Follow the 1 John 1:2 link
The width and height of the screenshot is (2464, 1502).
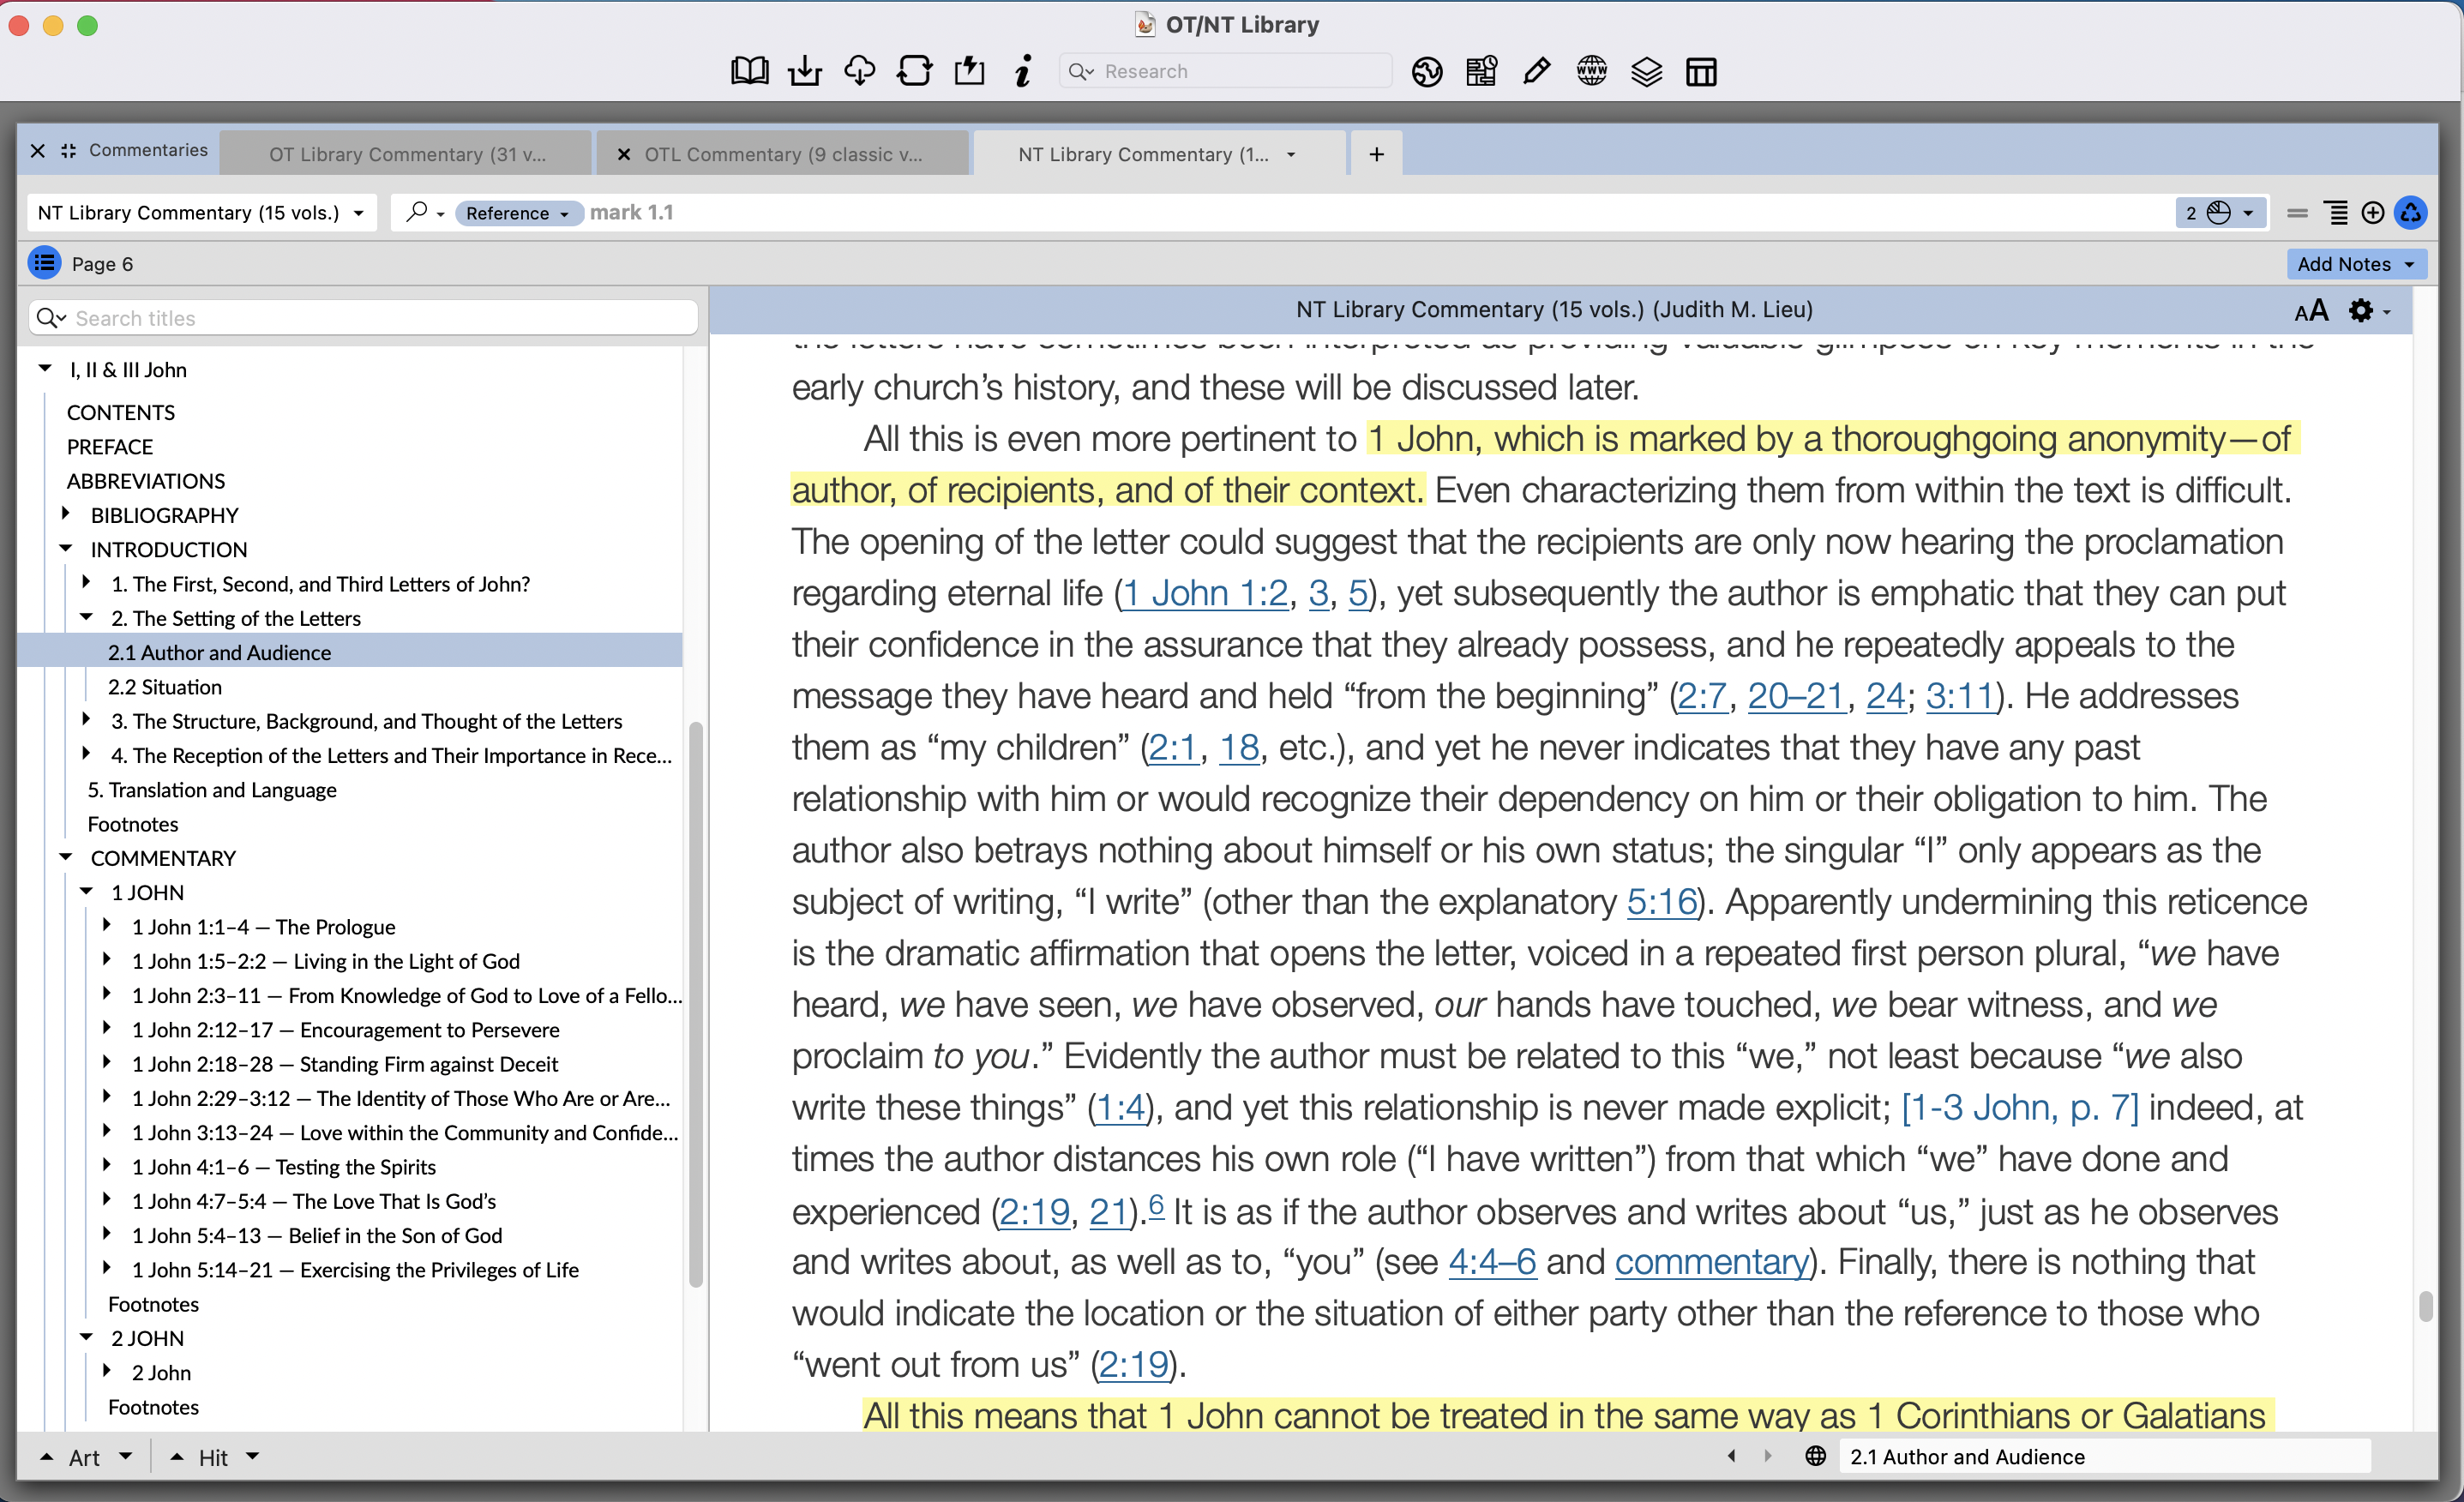pyautogui.click(x=1205, y=593)
